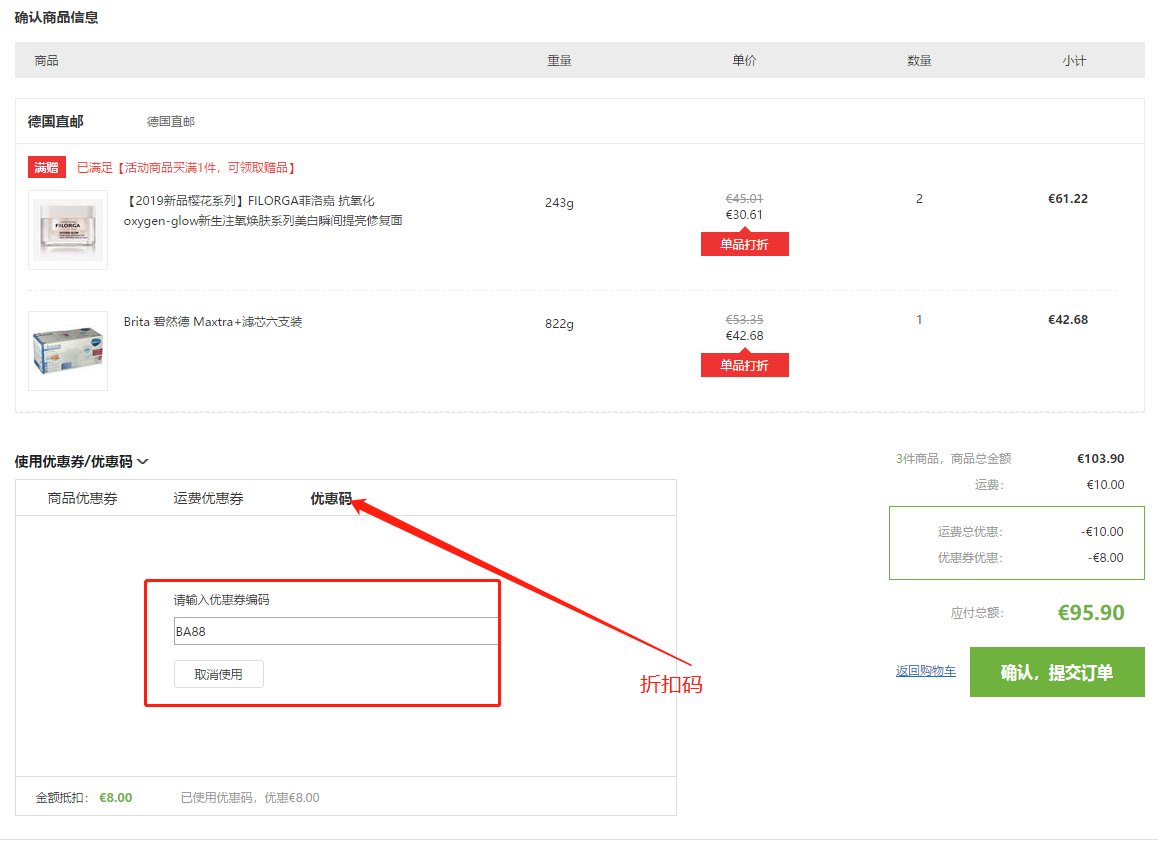Select the 优惠码 tab
Screen dimensions: 1158x842
[331, 499]
